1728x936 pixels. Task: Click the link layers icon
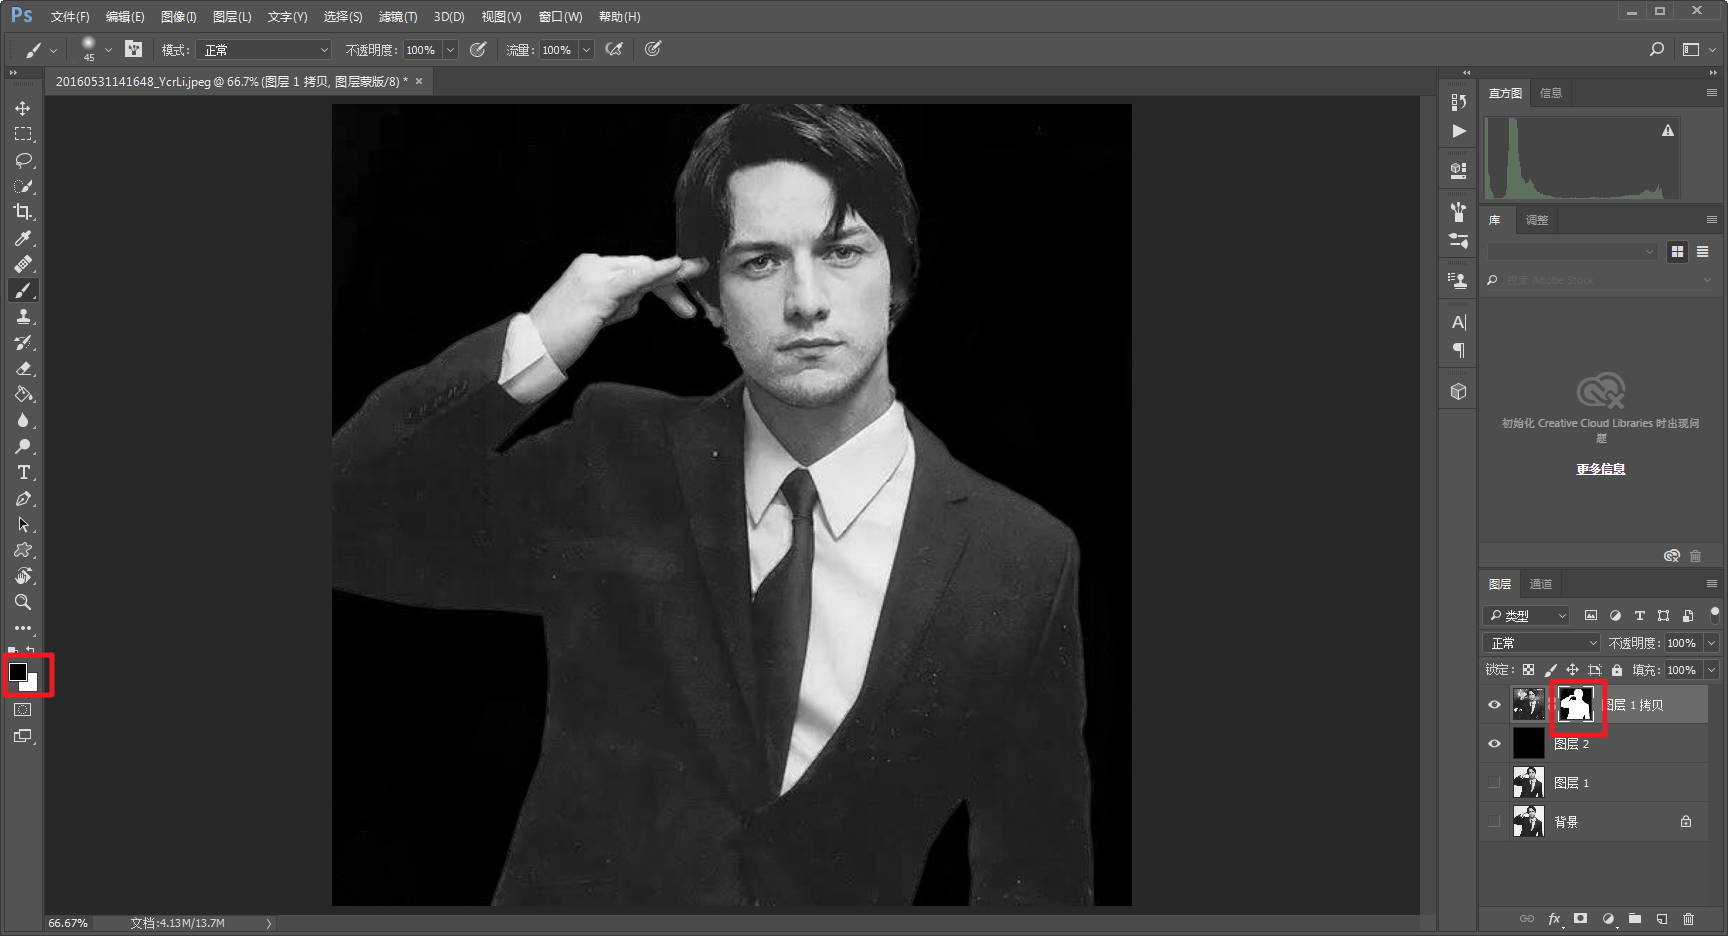click(1526, 918)
